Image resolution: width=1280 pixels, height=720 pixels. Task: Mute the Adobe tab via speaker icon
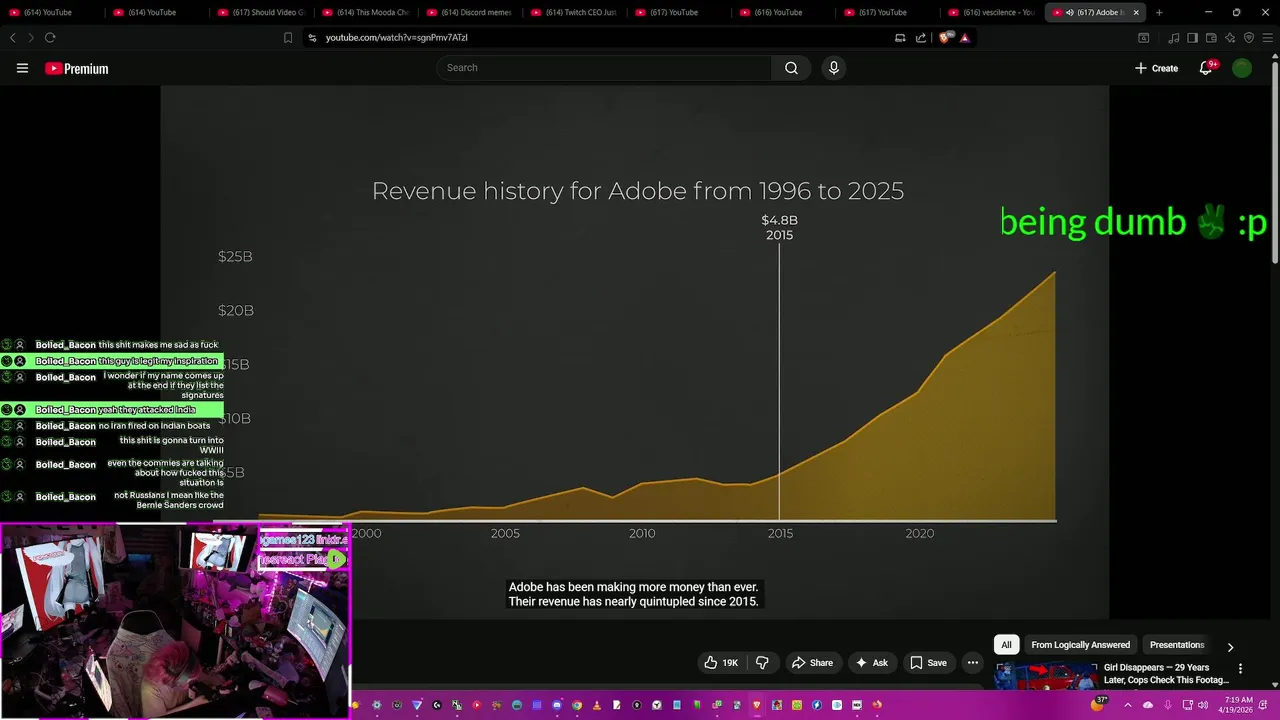click(x=1070, y=12)
